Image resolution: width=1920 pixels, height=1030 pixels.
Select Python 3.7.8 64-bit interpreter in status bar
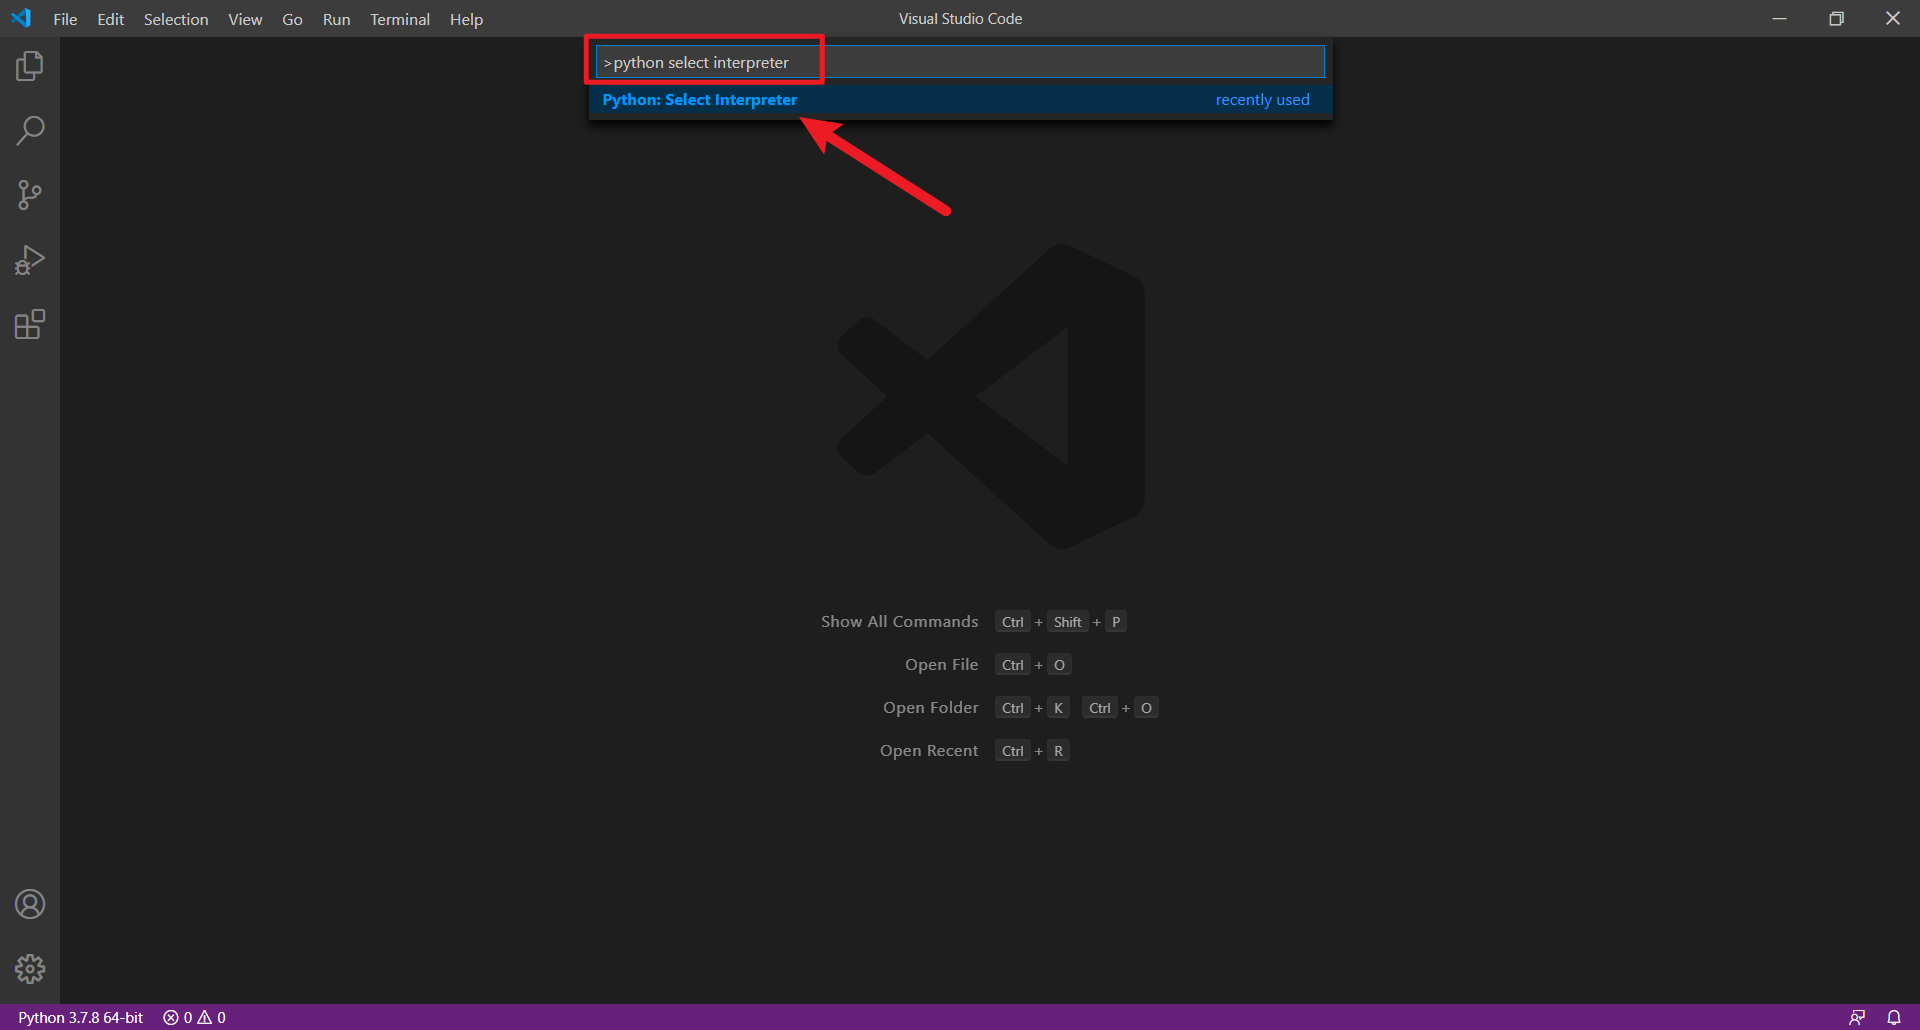[x=80, y=1017]
